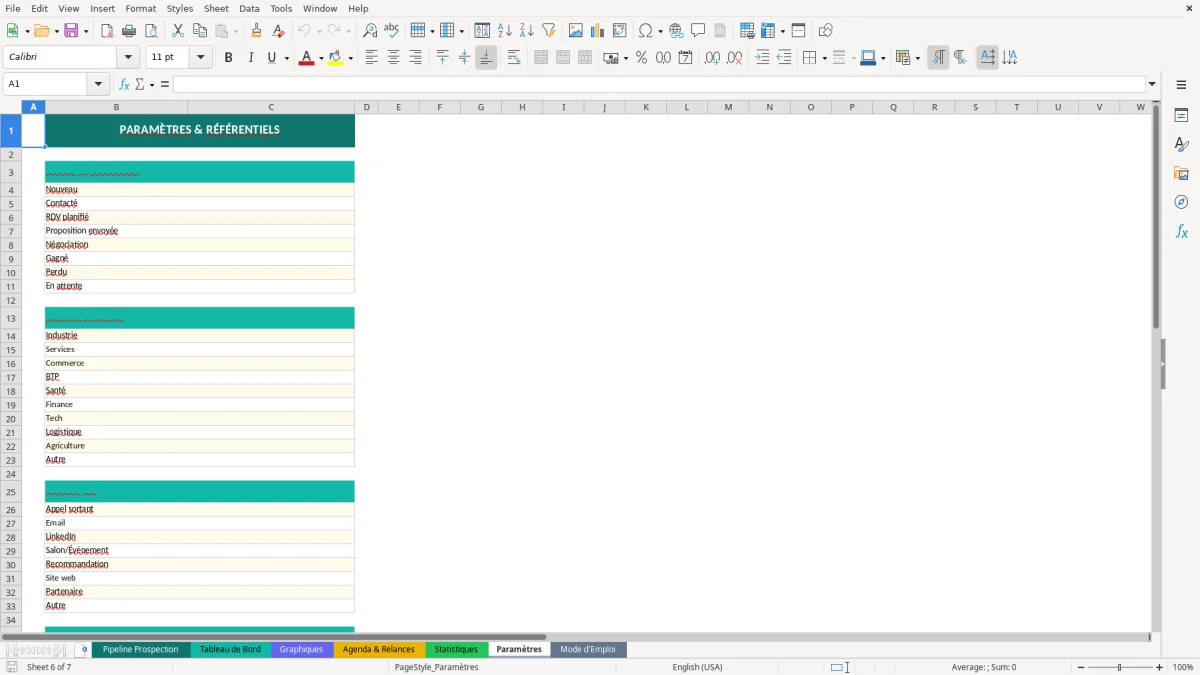Image resolution: width=1200 pixels, height=675 pixels.
Task: Open sidebar Properties panel icon
Action: coord(1181,116)
